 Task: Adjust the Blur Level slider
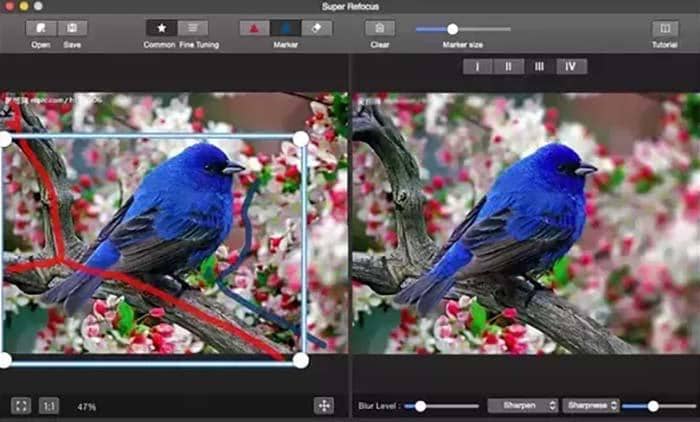point(420,406)
